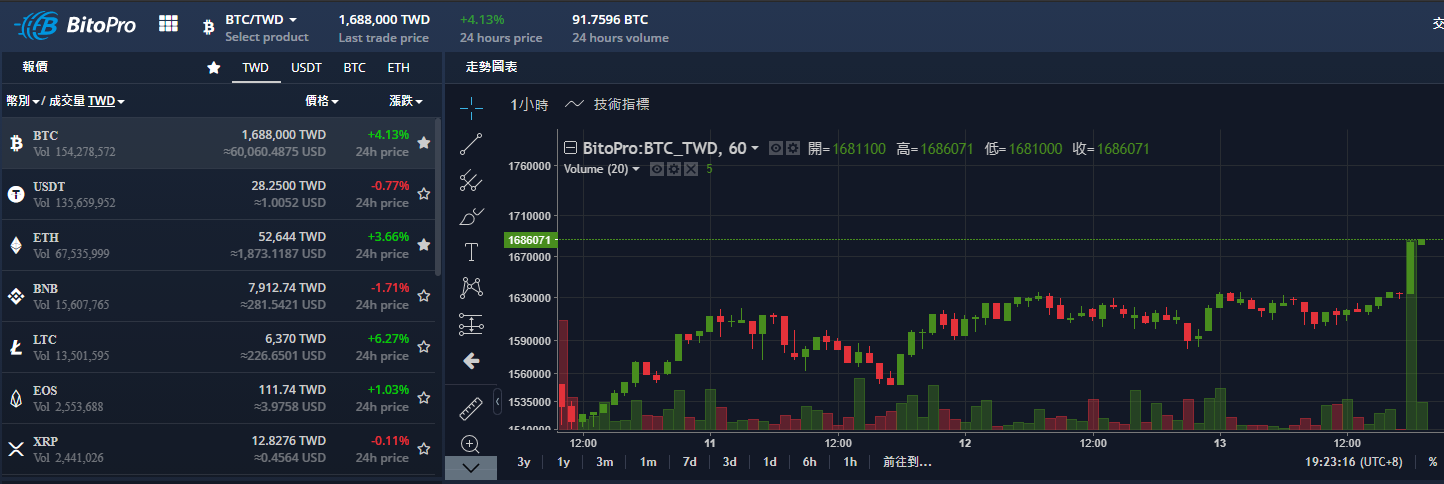Set chart range to 3y
1444x484 pixels.
click(524, 462)
